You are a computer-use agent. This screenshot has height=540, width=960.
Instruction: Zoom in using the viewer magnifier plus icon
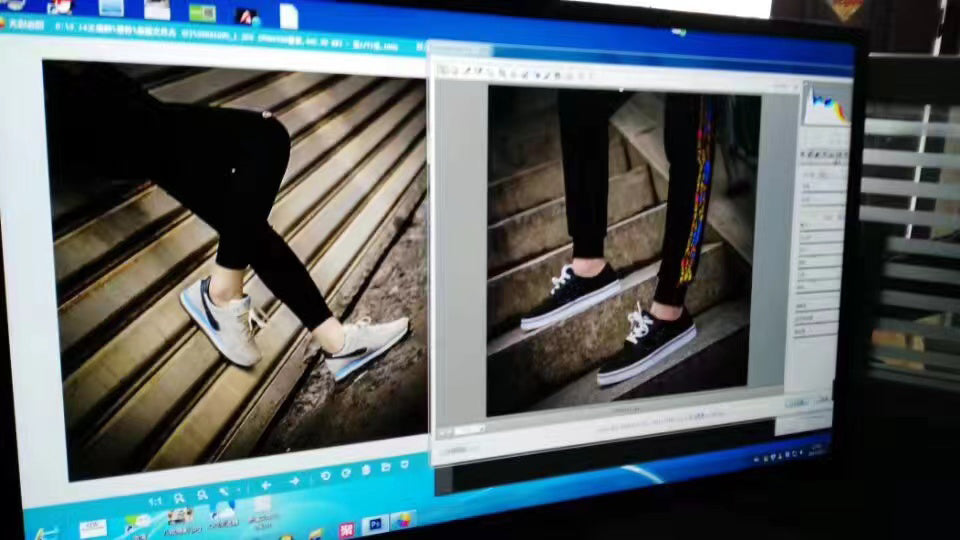click(x=179, y=496)
